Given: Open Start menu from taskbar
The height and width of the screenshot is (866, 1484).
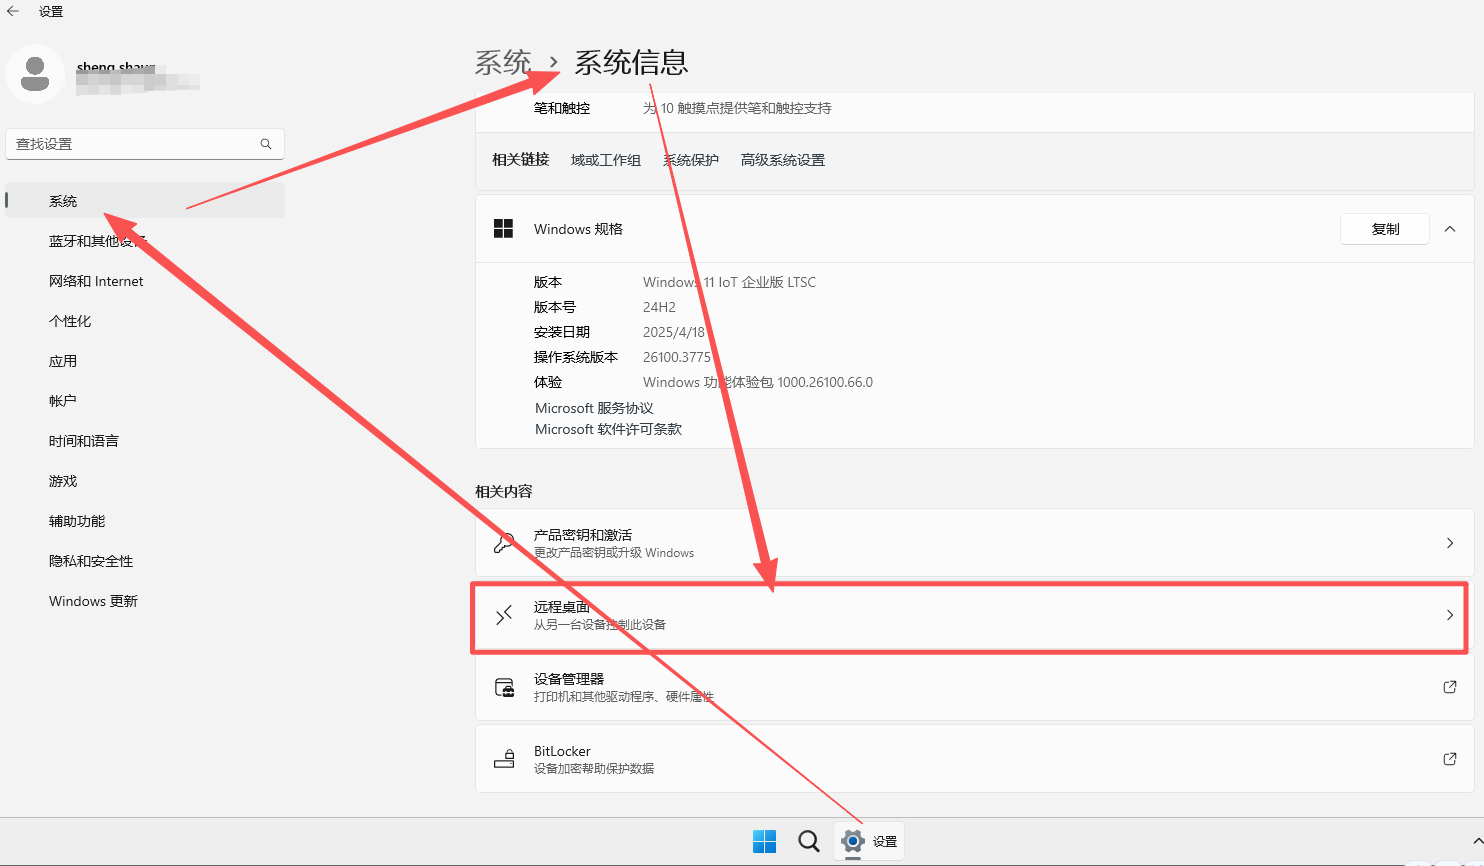Looking at the screenshot, I should pos(765,841).
